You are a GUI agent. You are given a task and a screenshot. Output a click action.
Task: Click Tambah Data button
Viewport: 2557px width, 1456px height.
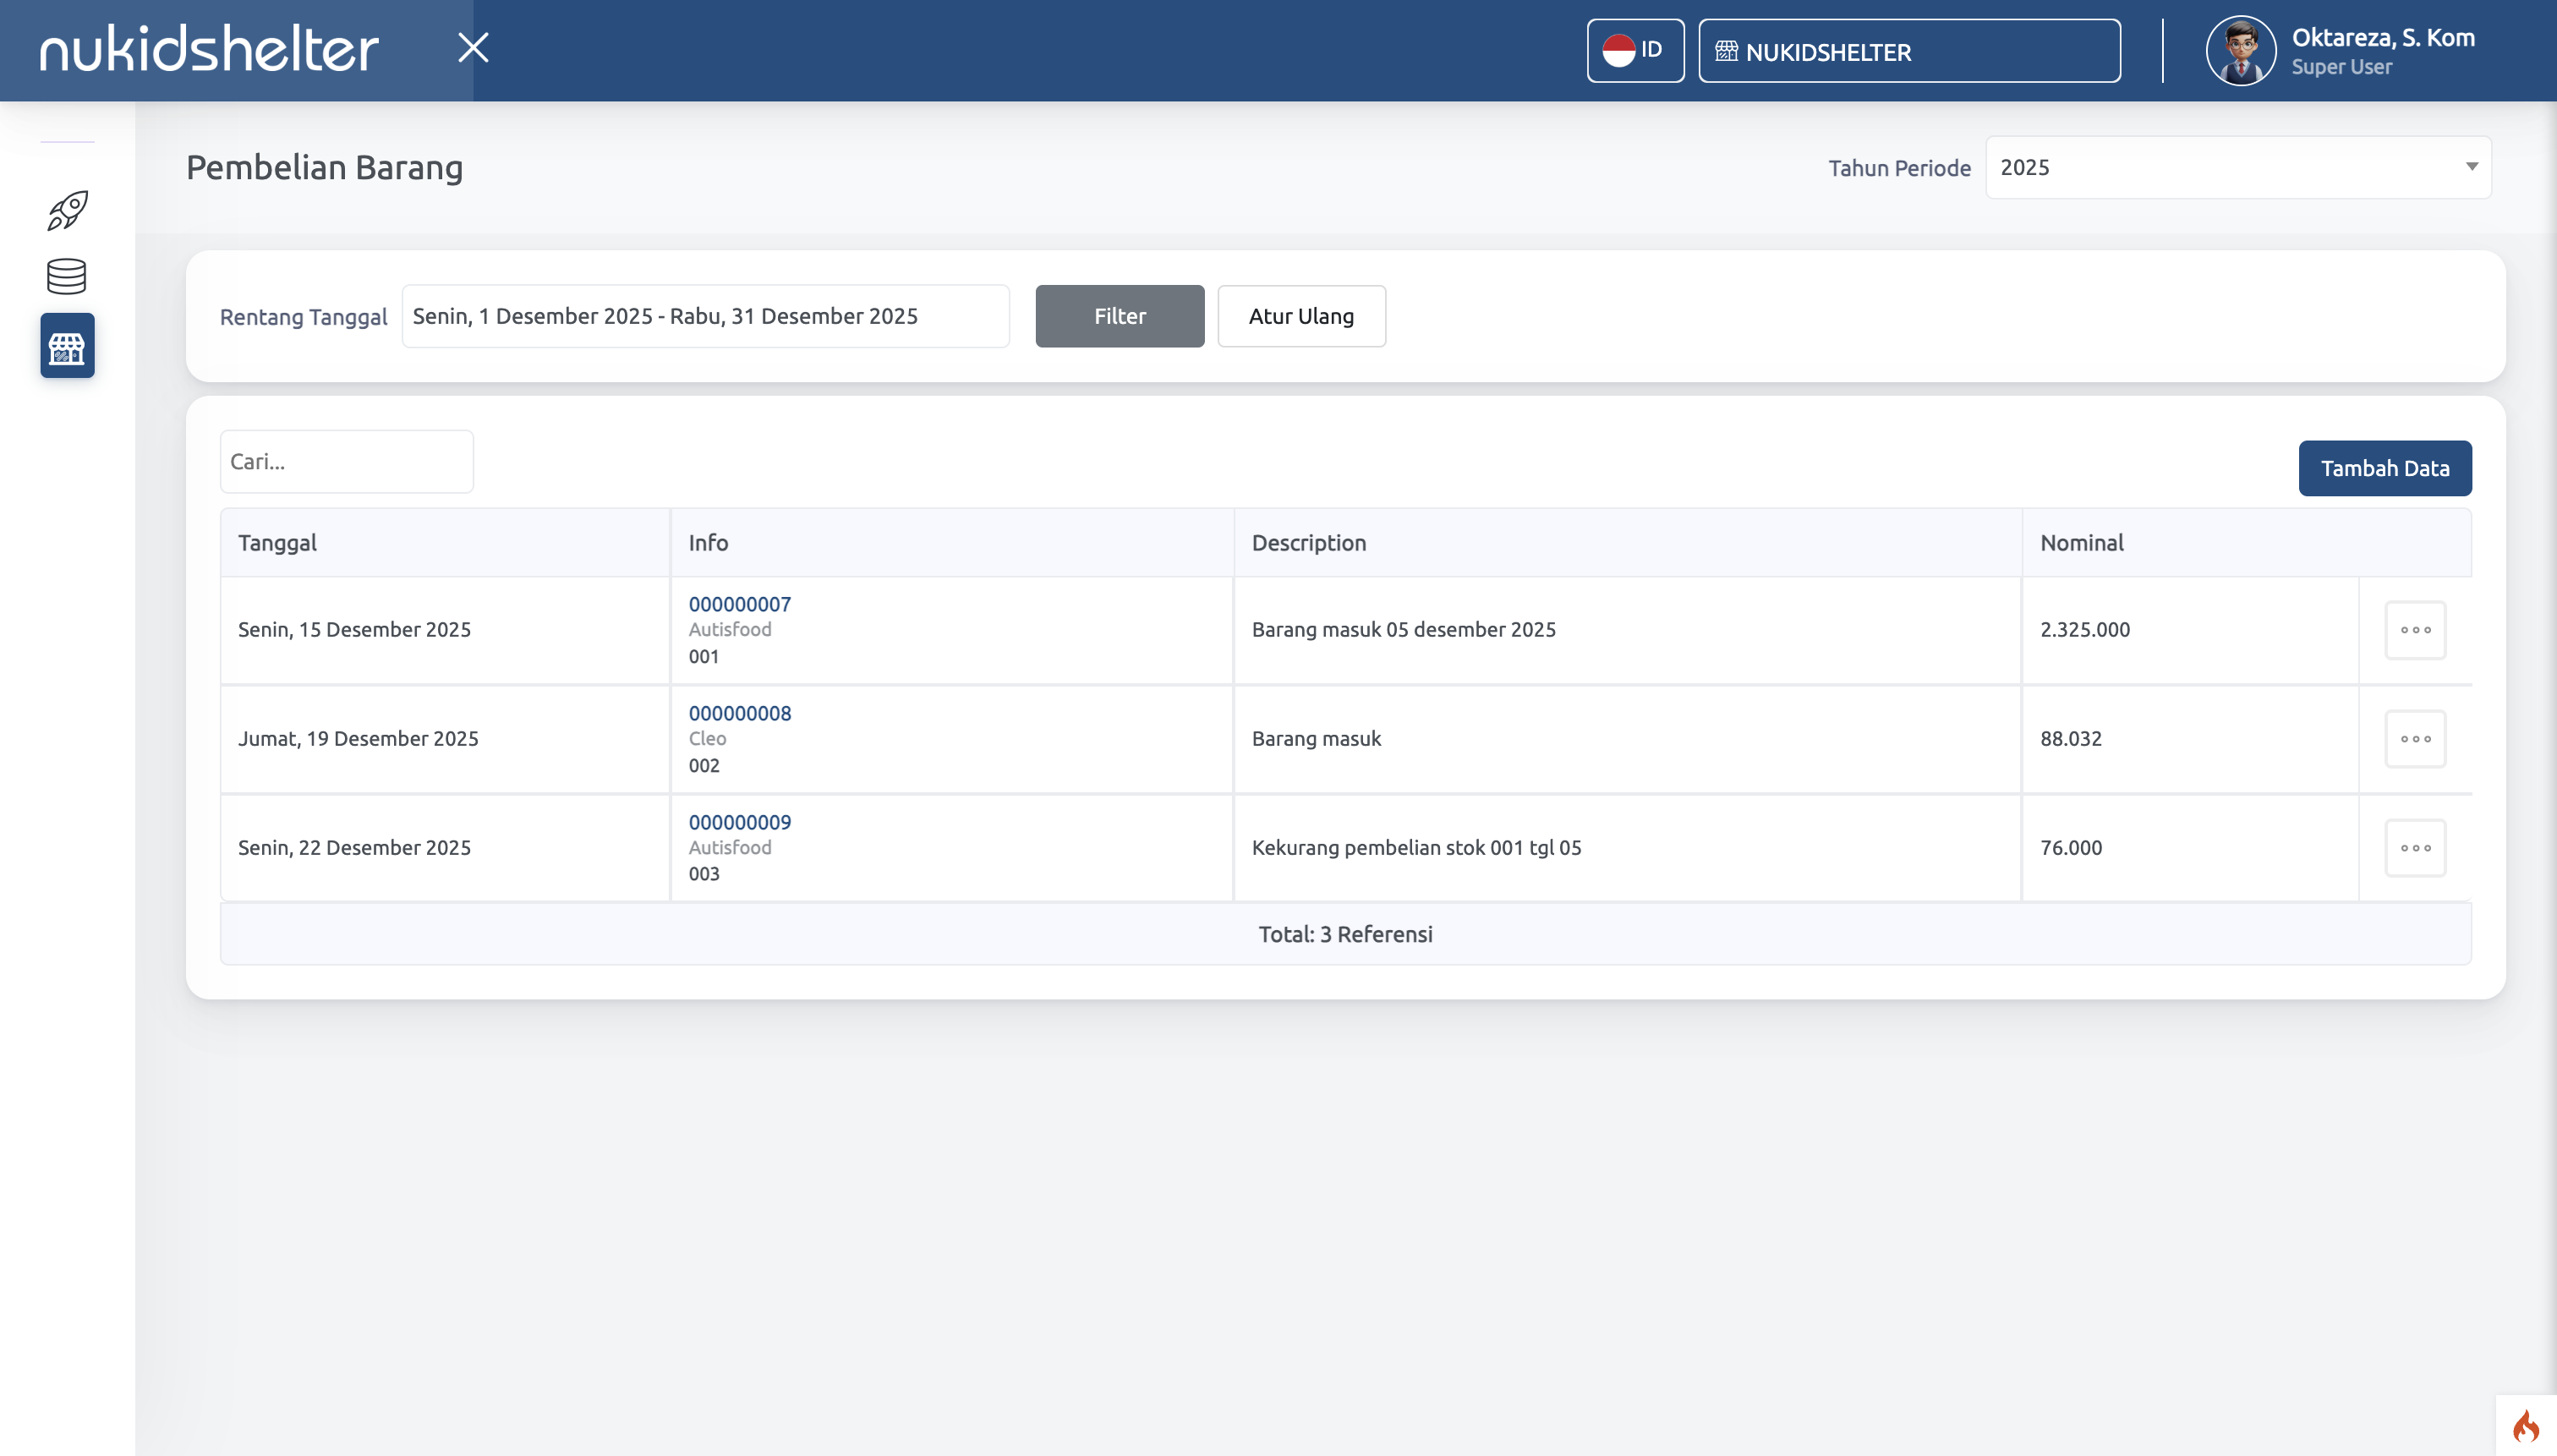click(x=2384, y=468)
